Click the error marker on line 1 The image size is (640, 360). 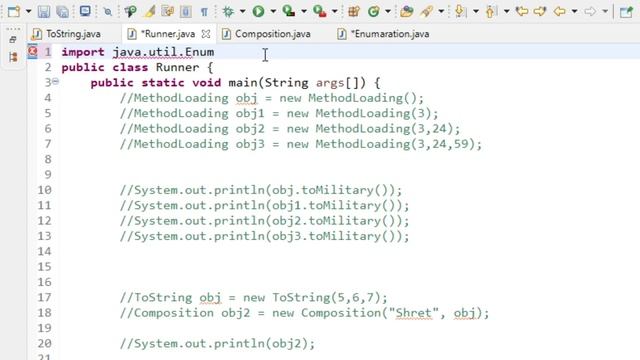point(32,51)
